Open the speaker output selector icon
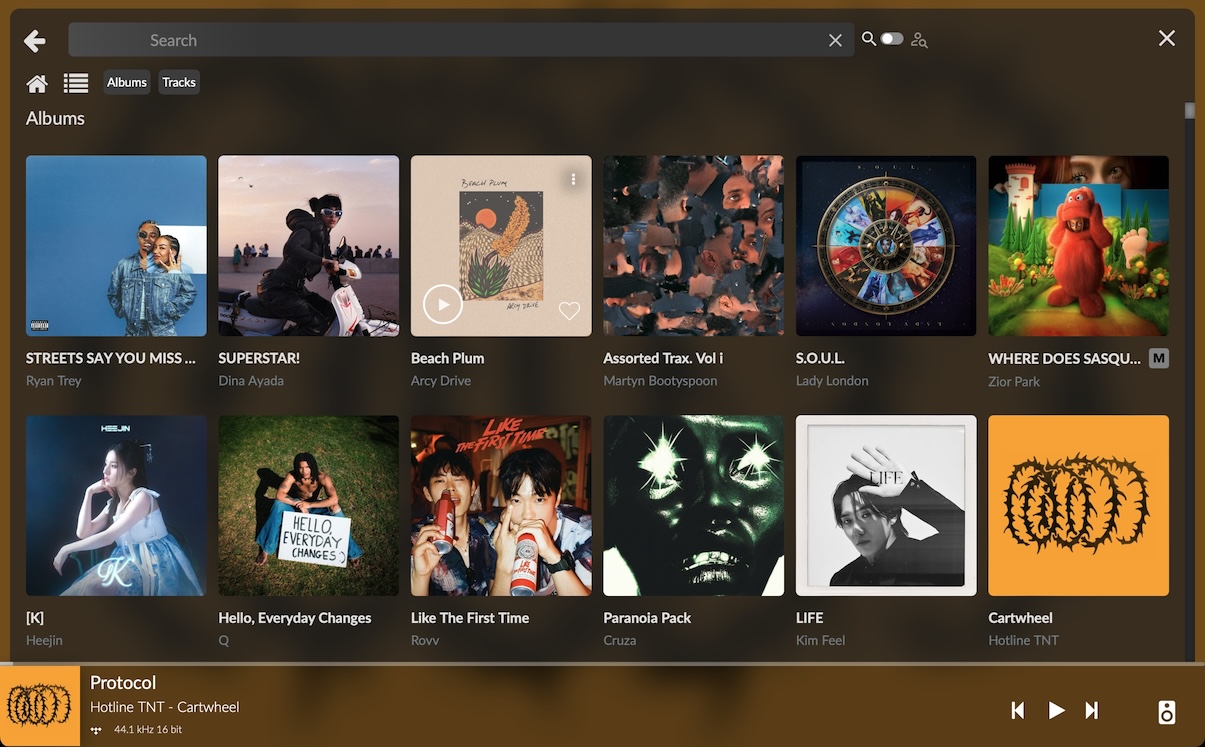 pos(1167,712)
